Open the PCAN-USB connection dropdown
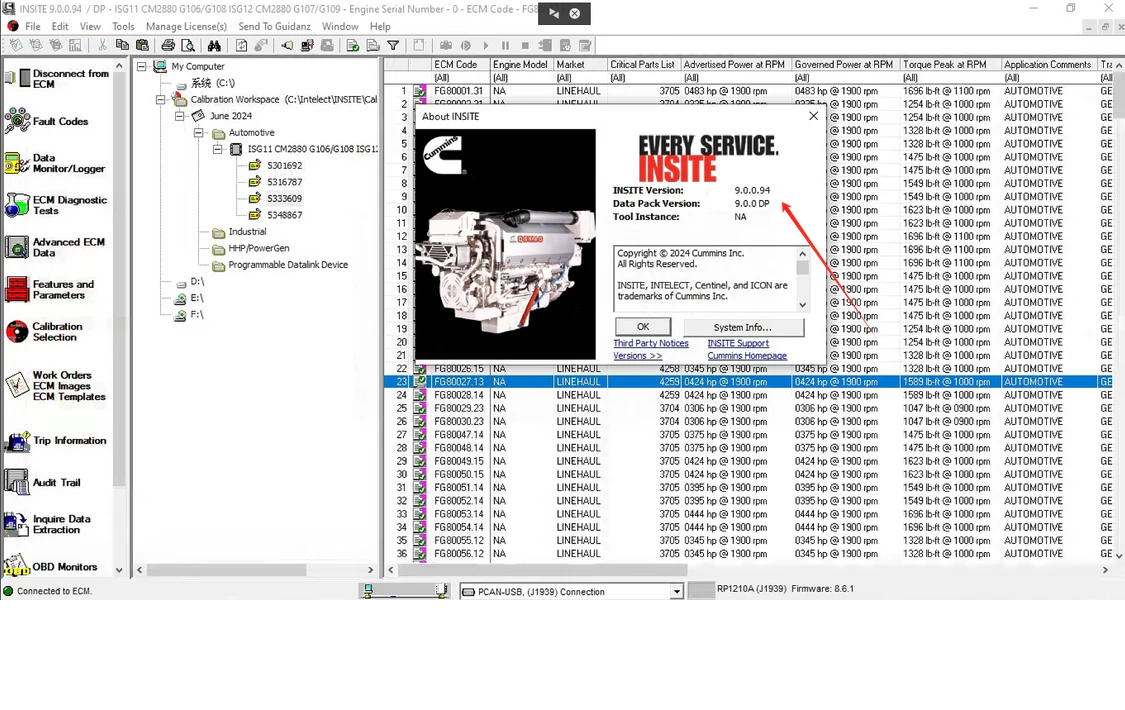The width and height of the screenshot is (1125, 710). pyautogui.click(x=676, y=591)
